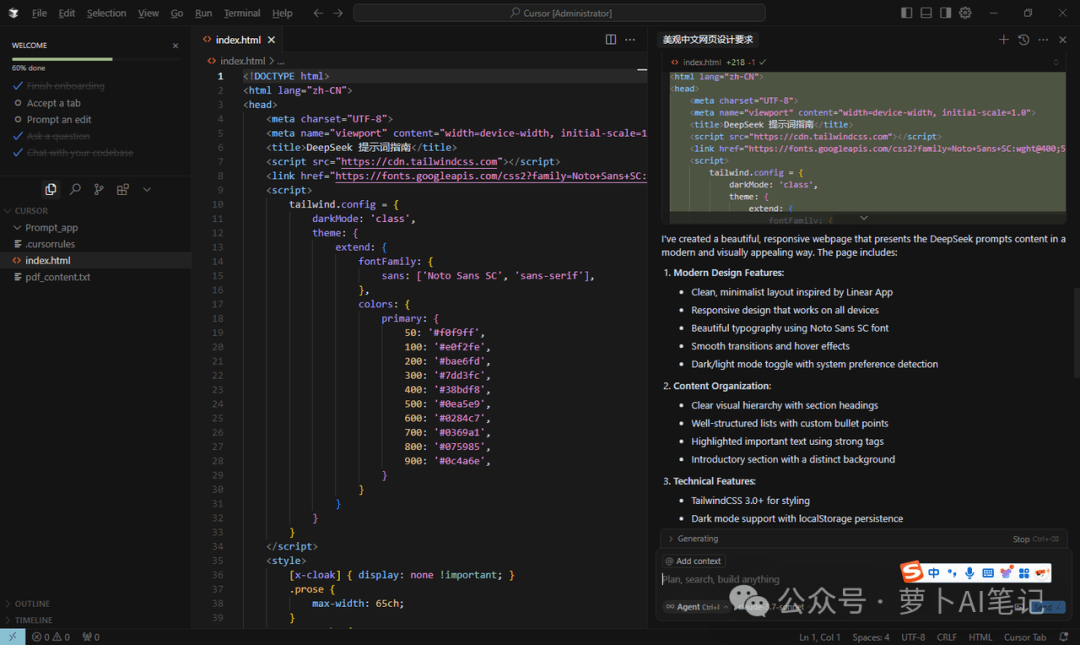Click the Add context button
Screen dimensions: 1080x645
coord(694,561)
